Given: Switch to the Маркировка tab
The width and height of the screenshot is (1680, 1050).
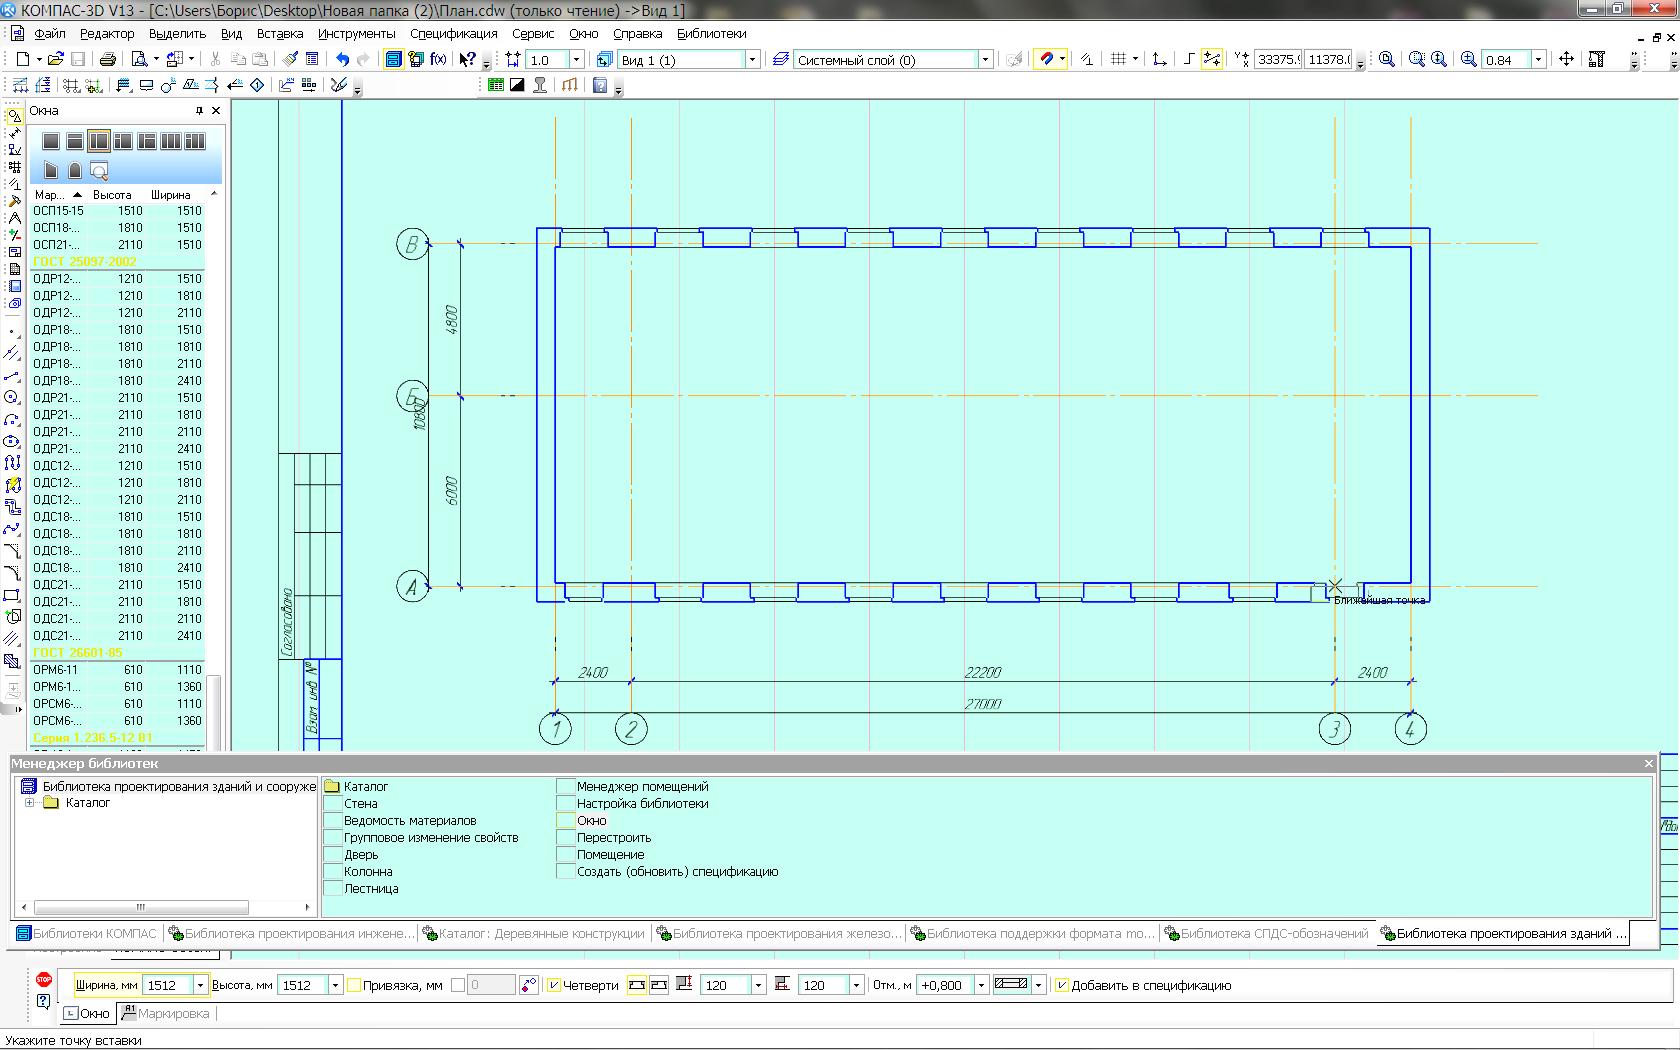Looking at the screenshot, I should 166,1013.
